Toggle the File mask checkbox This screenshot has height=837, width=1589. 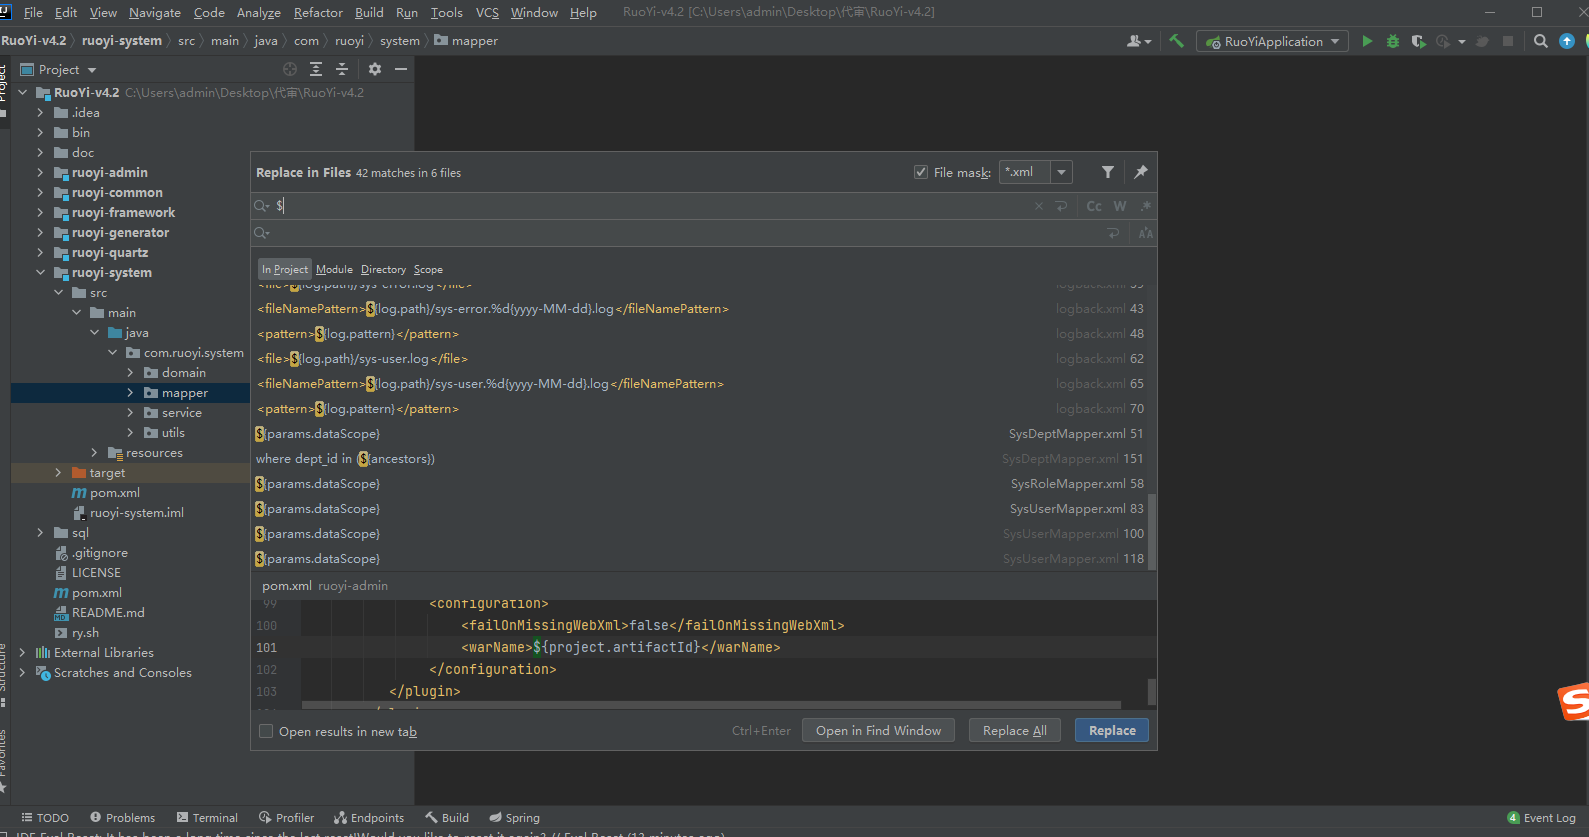921,172
